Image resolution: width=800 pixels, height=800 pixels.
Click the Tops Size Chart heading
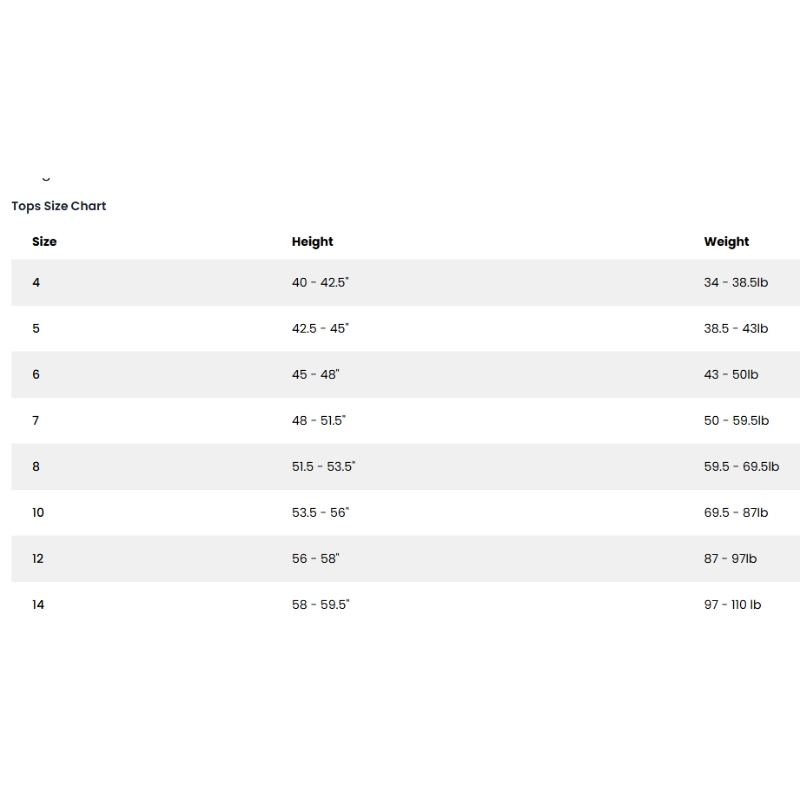coord(59,206)
